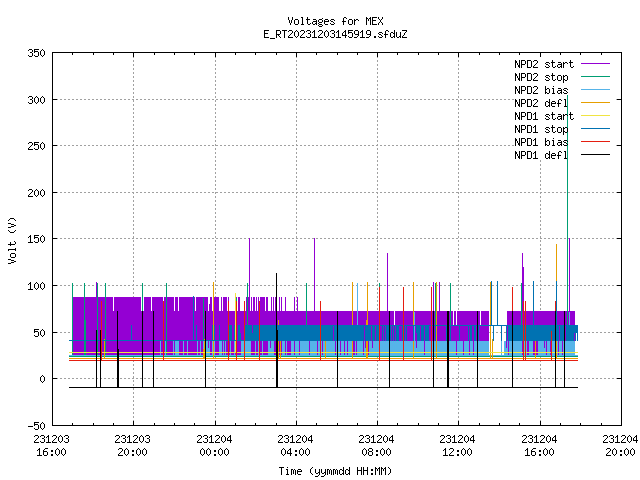Click the 231203 20:00 x-axis tick label

pyautogui.click(x=133, y=446)
